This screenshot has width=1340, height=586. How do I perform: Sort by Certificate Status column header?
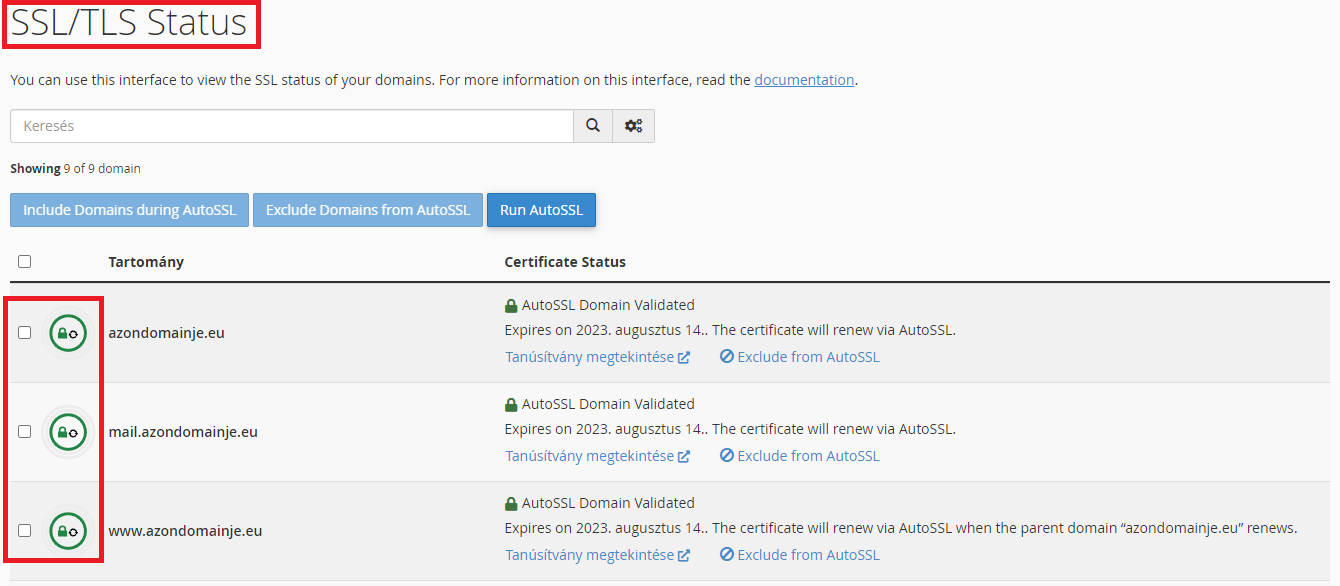(564, 262)
